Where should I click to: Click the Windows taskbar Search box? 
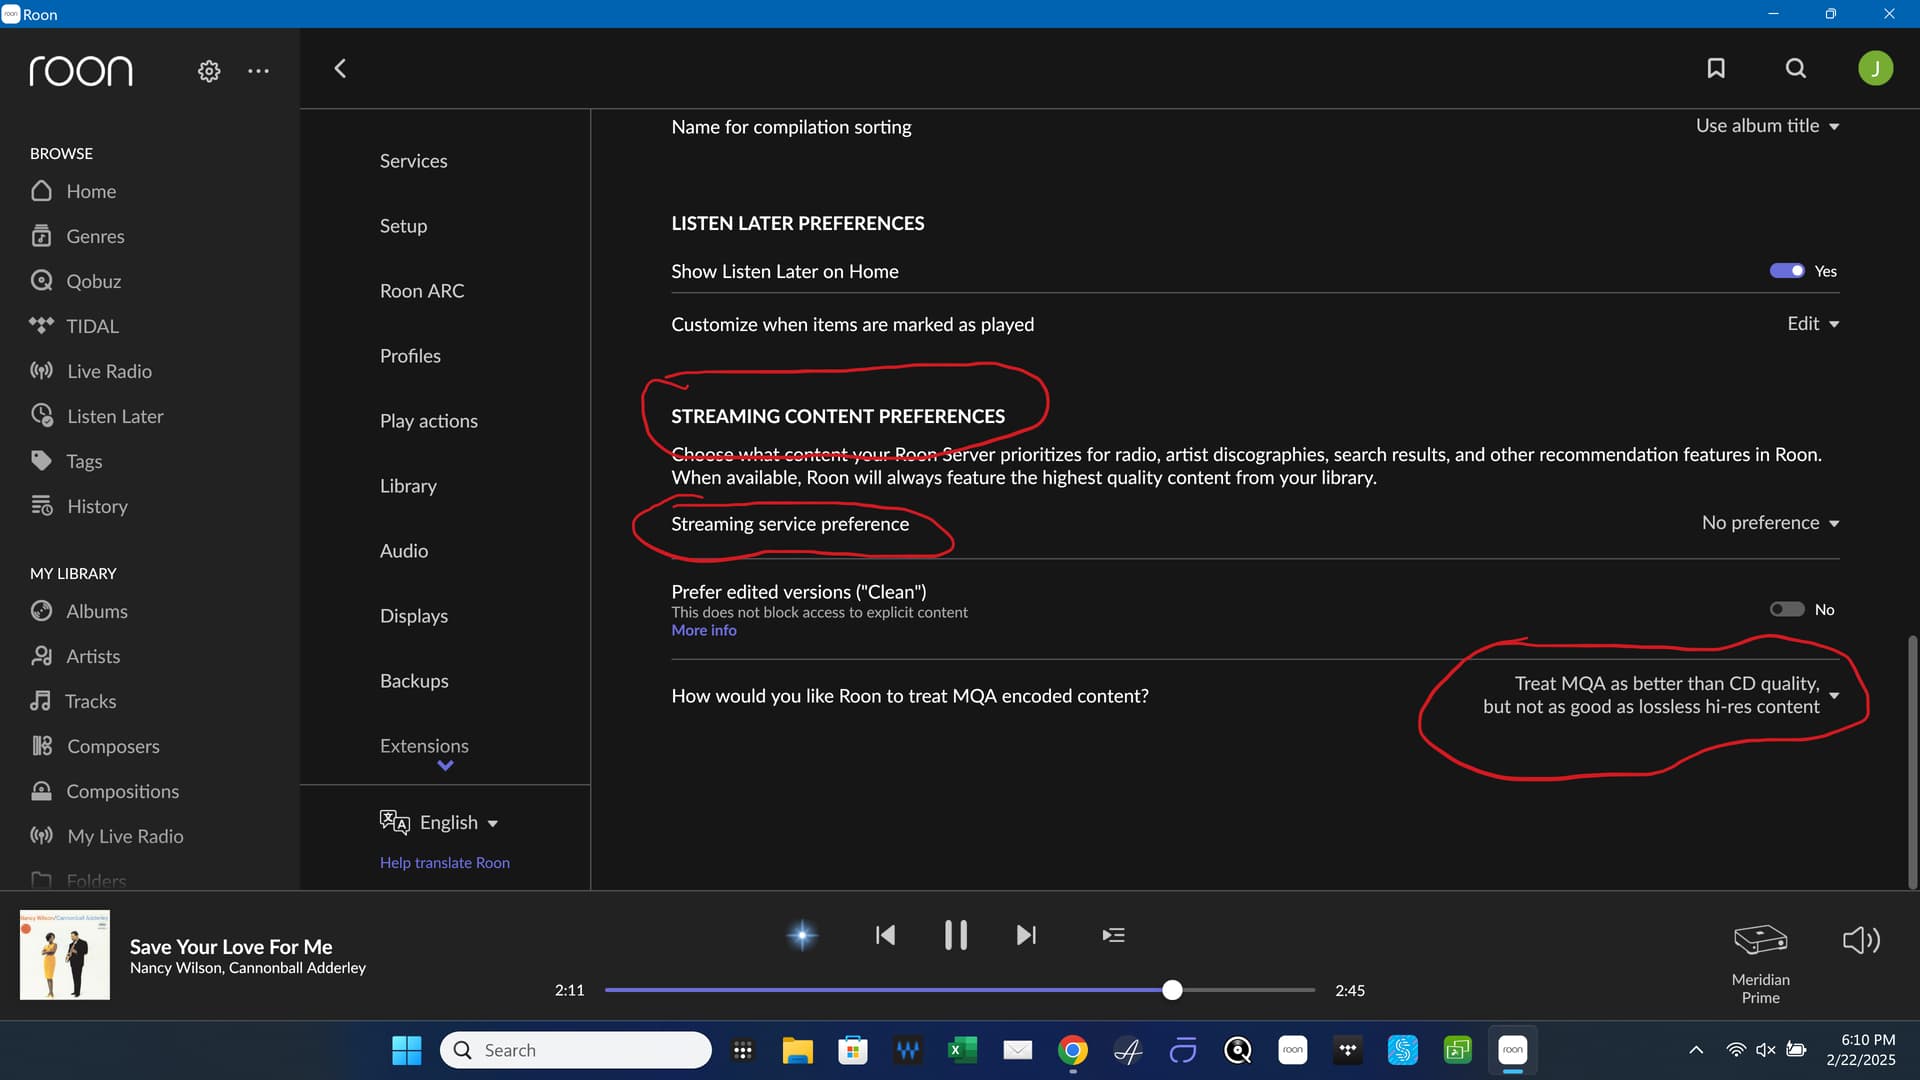(576, 1050)
